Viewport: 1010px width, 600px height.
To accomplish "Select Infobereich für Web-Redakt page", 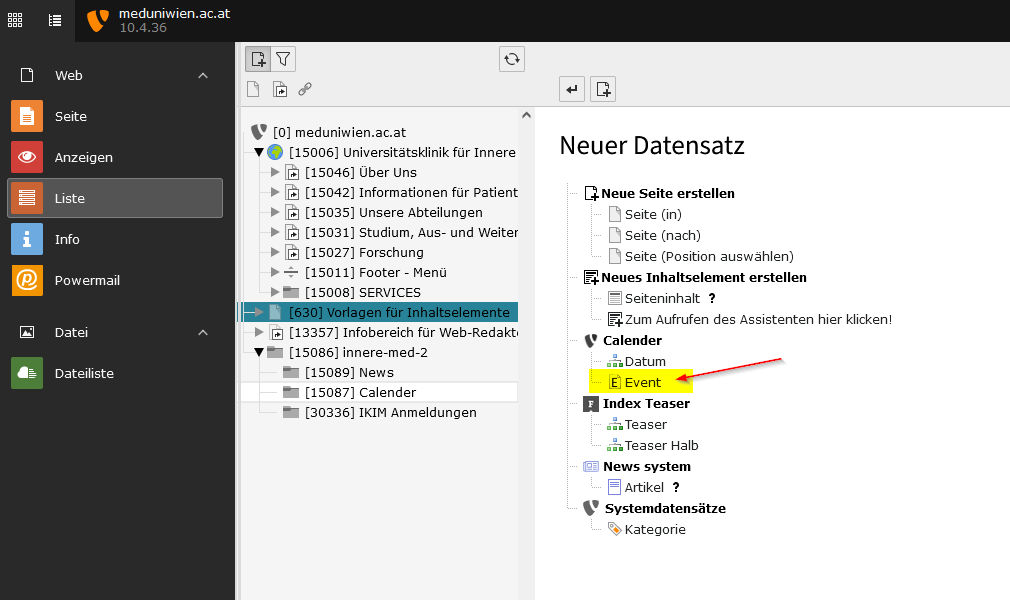I will click(403, 332).
